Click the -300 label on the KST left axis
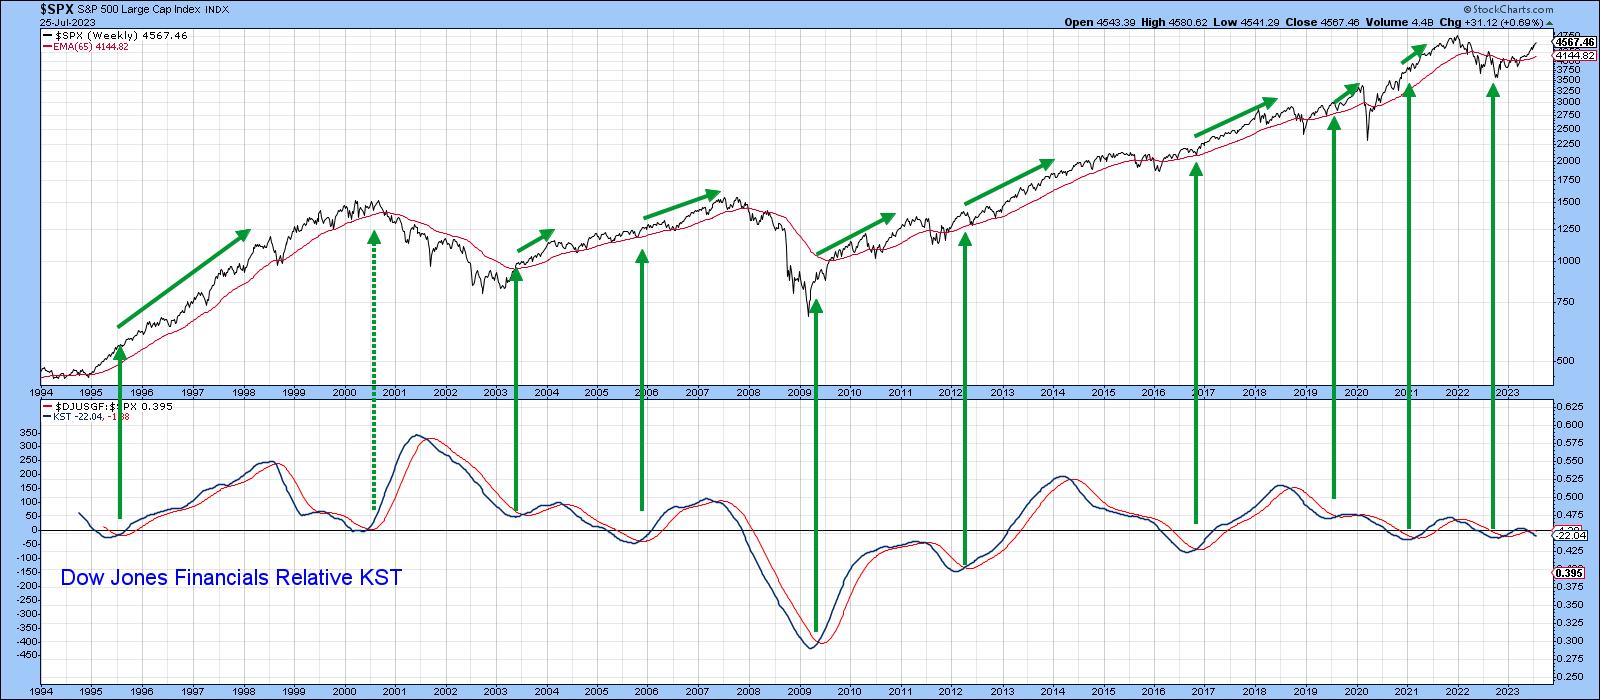The height and width of the screenshot is (700, 1600). (x=26, y=614)
